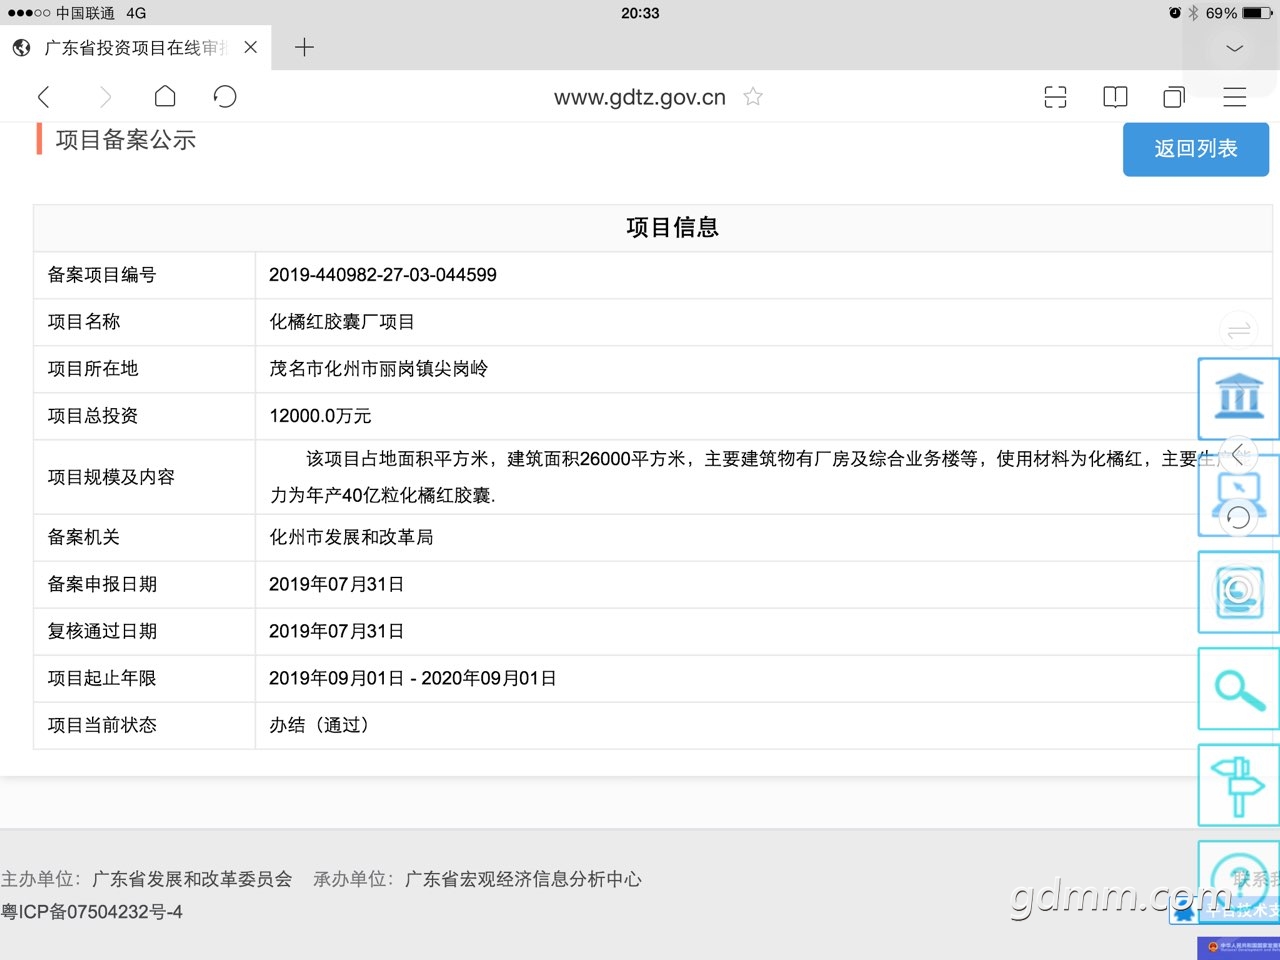Tap the floating left chevron button
The width and height of the screenshot is (1280, 960).
[1239, 455]
